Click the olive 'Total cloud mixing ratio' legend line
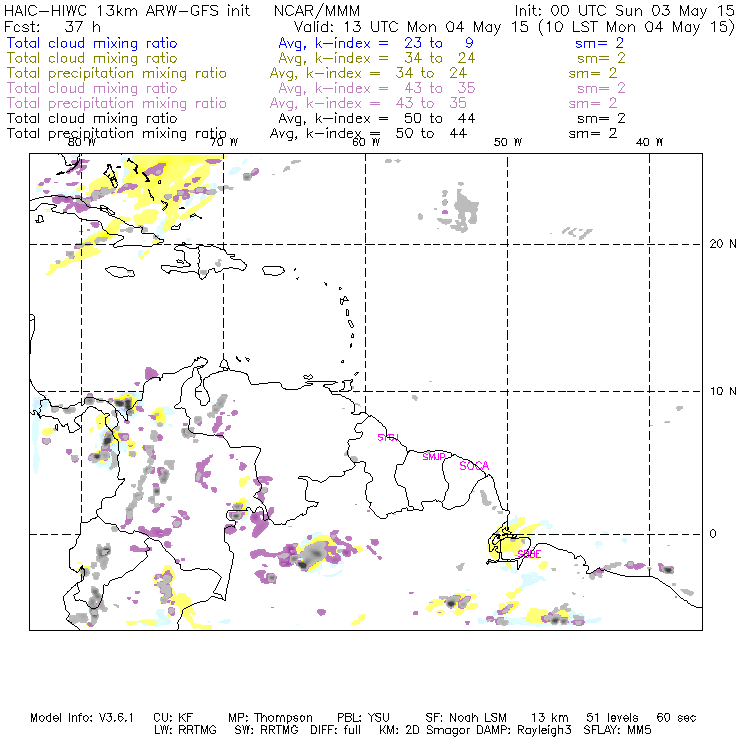The height and width of the screenshot is (740, 740). [92, 58]
